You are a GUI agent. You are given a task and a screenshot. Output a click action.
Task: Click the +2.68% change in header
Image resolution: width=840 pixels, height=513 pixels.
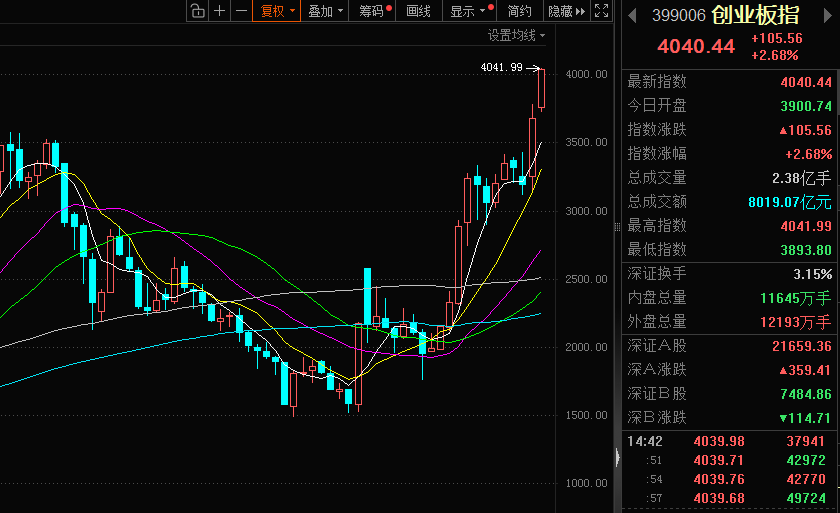click(775, 55)
